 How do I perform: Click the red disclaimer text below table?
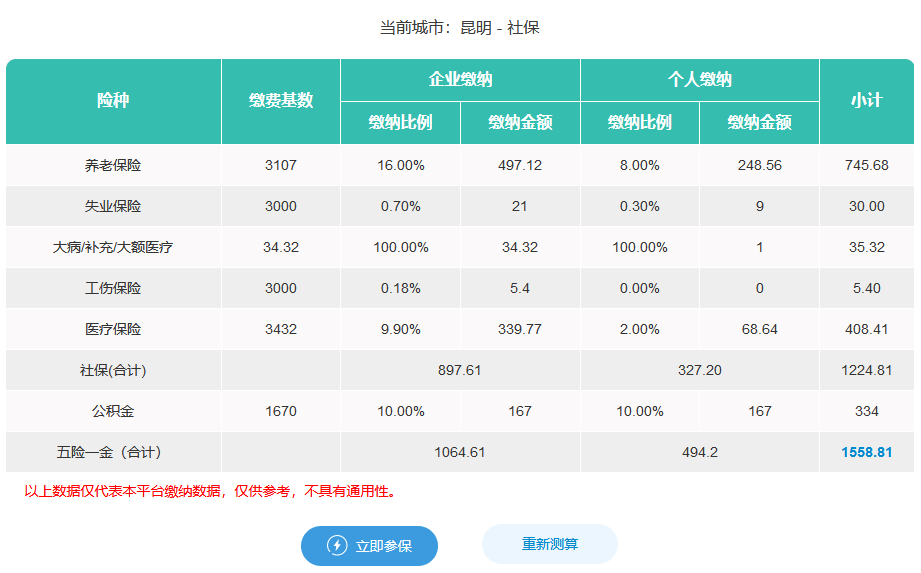[x=210, y=491]
